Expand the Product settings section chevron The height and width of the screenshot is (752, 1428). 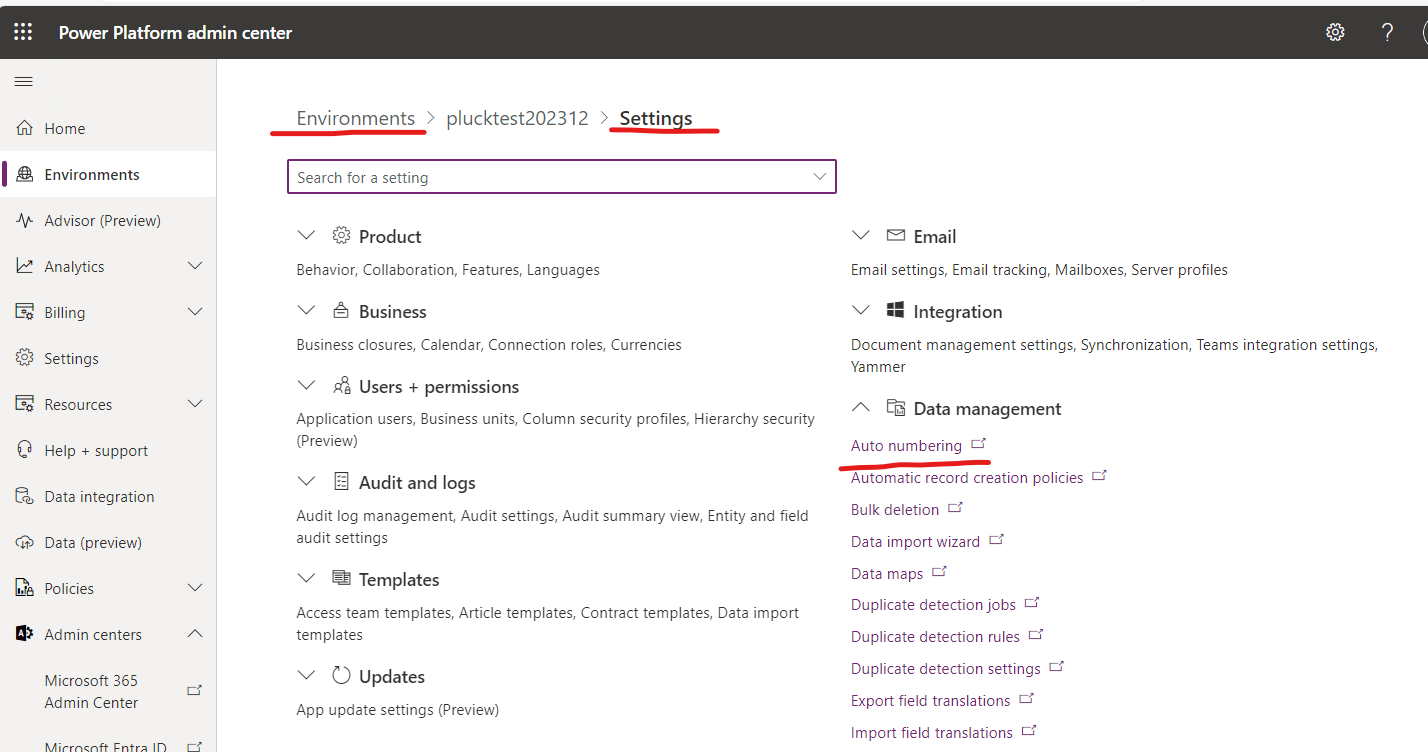306,236
